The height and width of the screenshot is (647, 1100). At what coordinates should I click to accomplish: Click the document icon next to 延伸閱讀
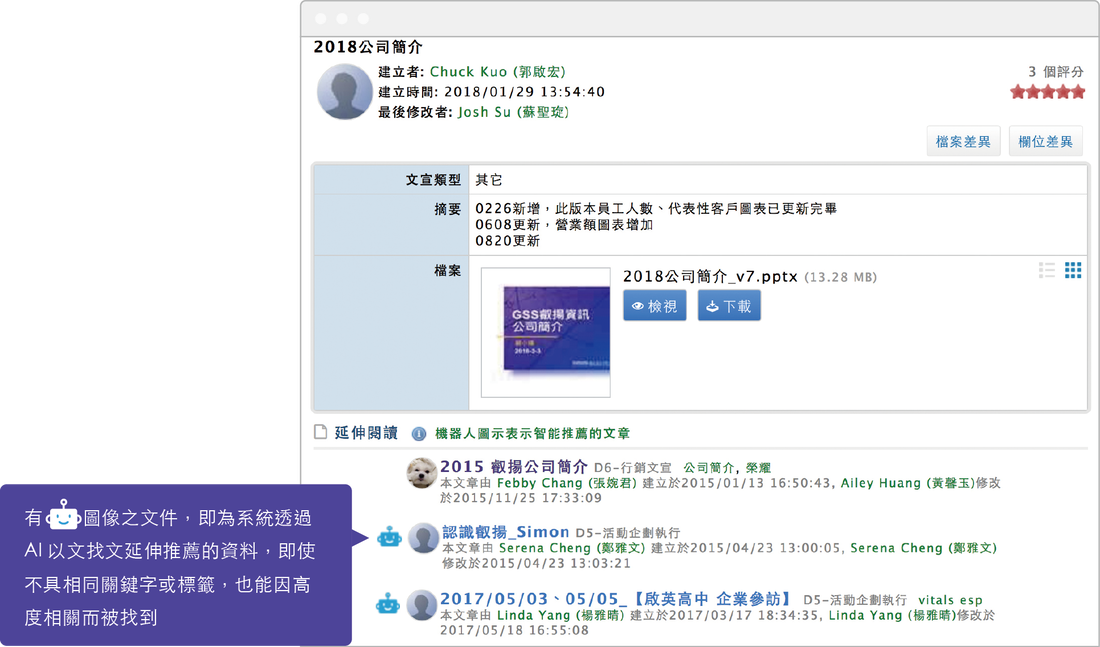321,432
